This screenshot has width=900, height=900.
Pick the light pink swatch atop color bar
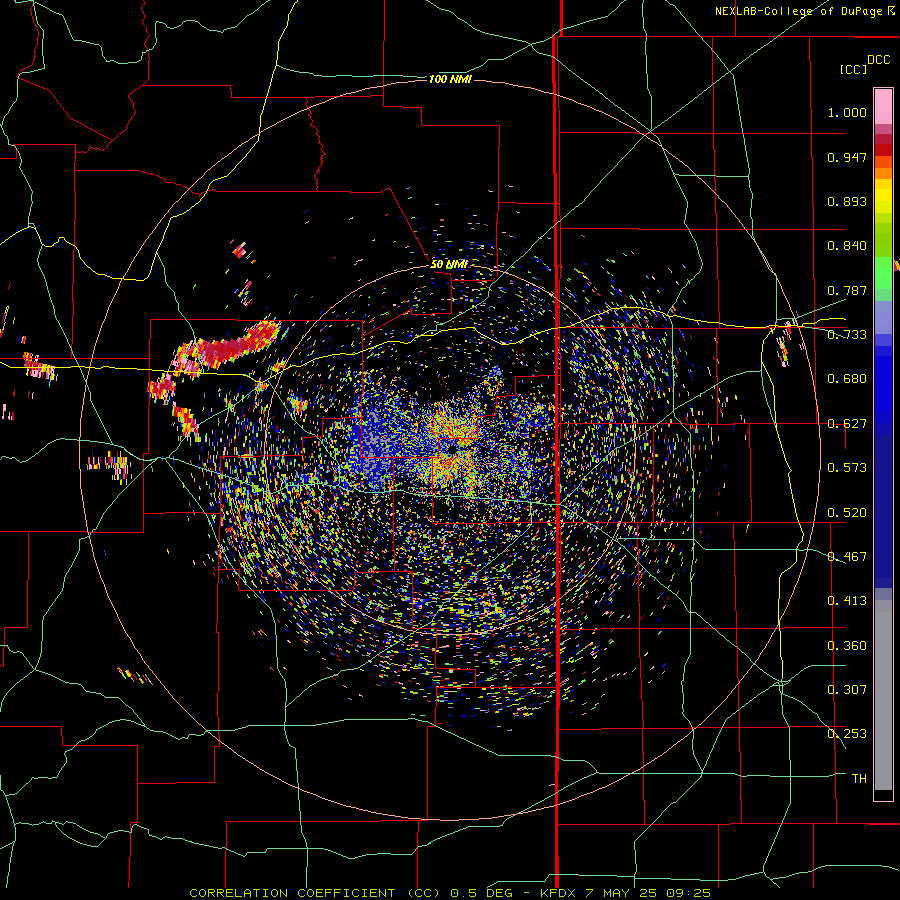coord(883,106)
